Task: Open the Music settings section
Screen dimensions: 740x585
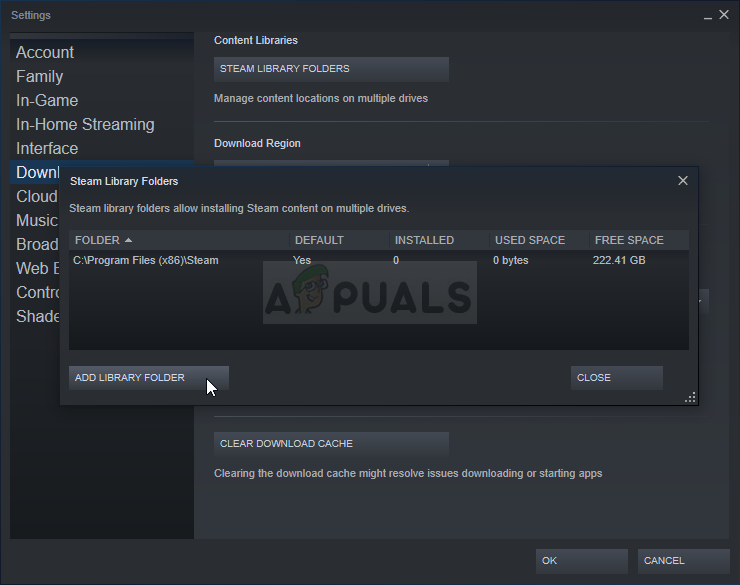Action: click(37, 221)
